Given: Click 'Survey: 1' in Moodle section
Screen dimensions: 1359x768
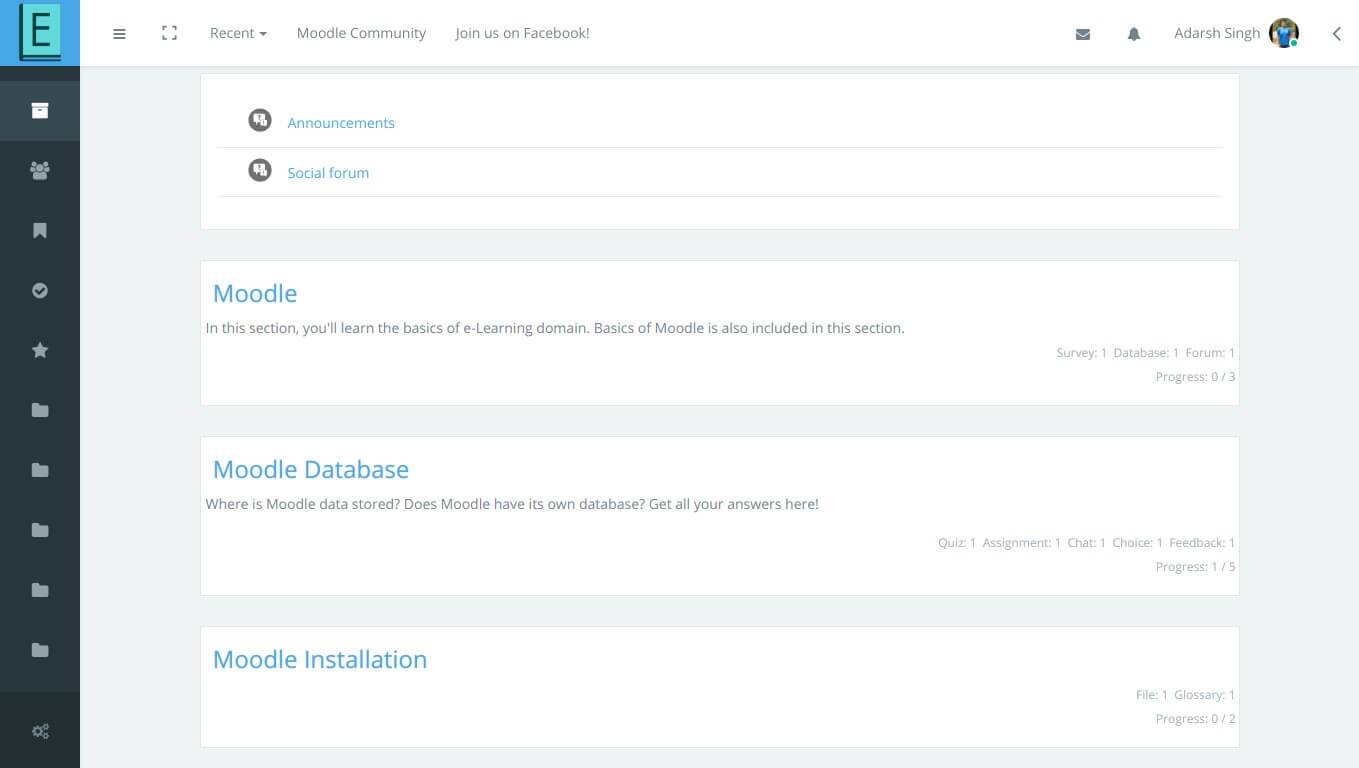Looking at the screenshot, I should tap(1081, 353).
